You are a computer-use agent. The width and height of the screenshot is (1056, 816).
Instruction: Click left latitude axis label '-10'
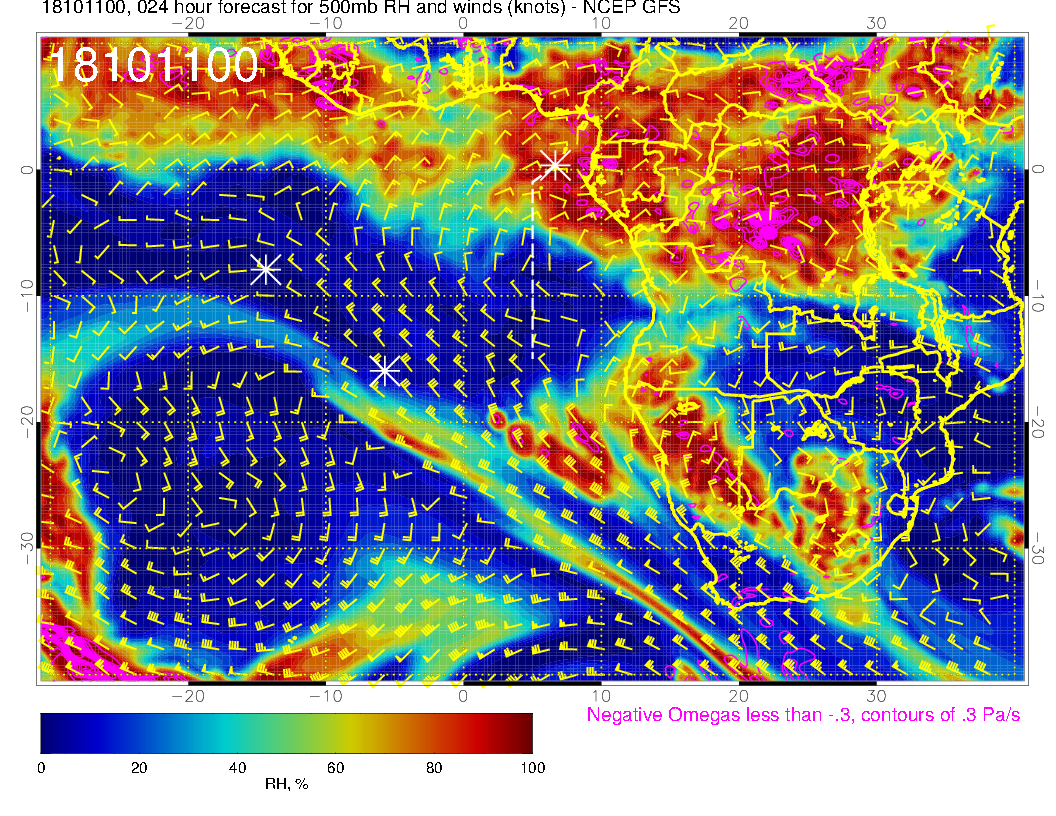[x=26, y=294]
